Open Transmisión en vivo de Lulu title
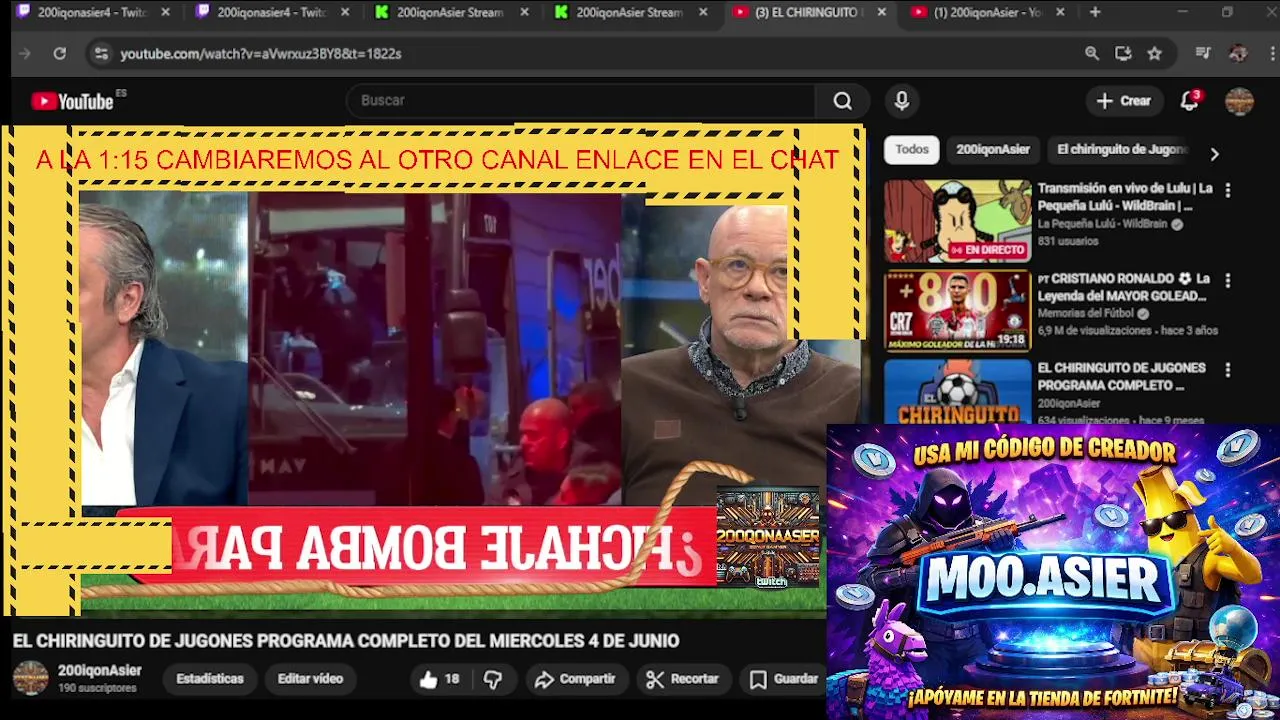 1125,196
